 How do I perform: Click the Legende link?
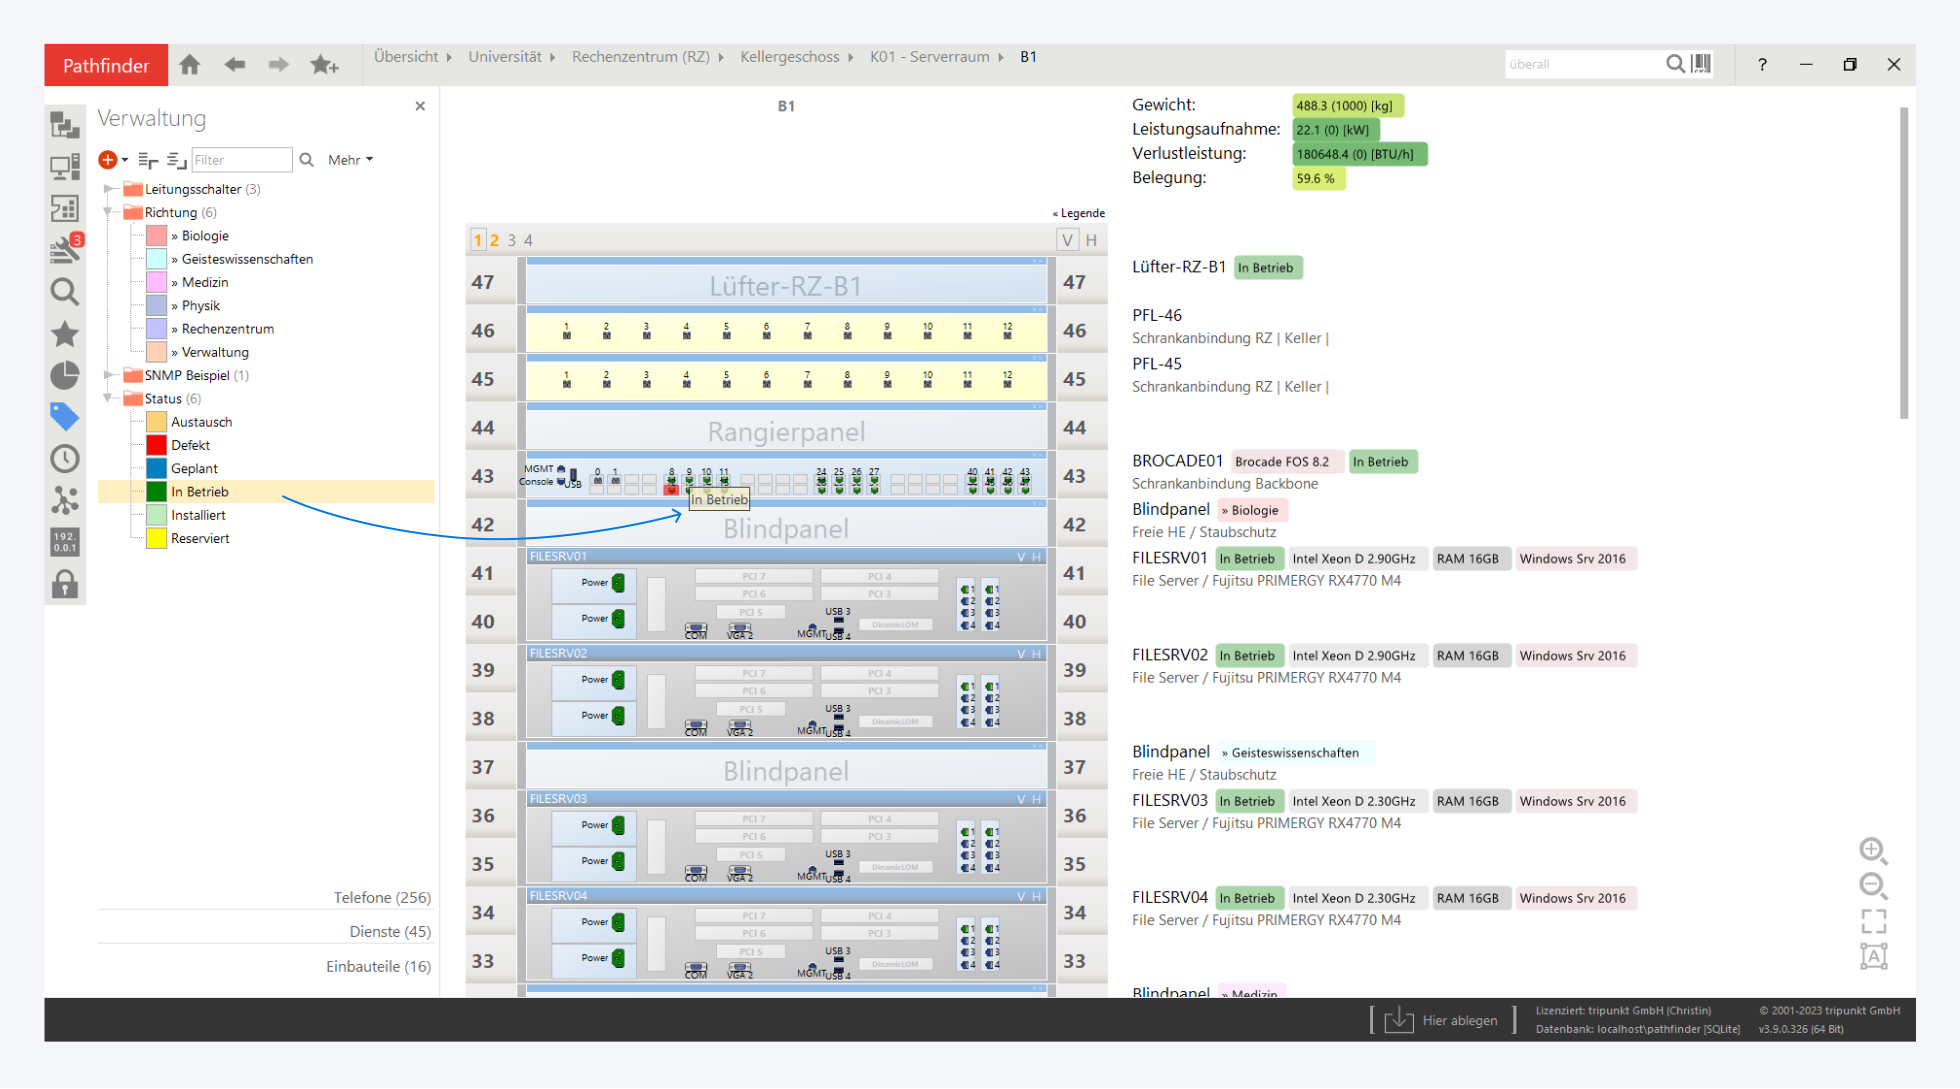pos(1079,213)
